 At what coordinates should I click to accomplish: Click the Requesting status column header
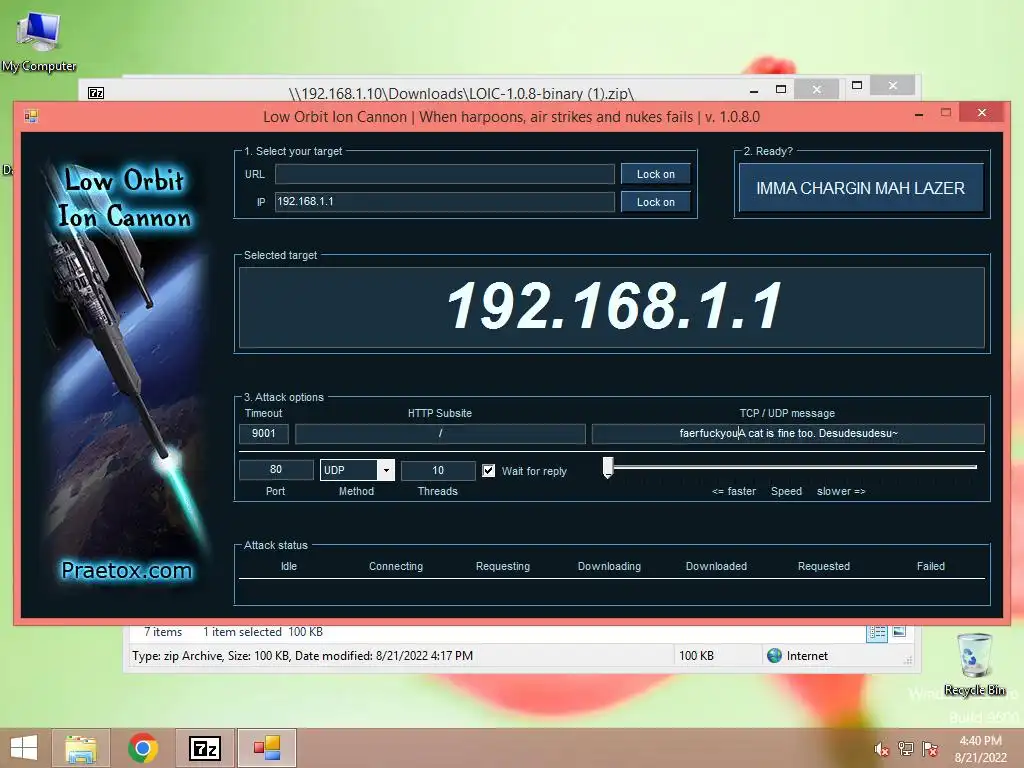click(x=503, y=566)
